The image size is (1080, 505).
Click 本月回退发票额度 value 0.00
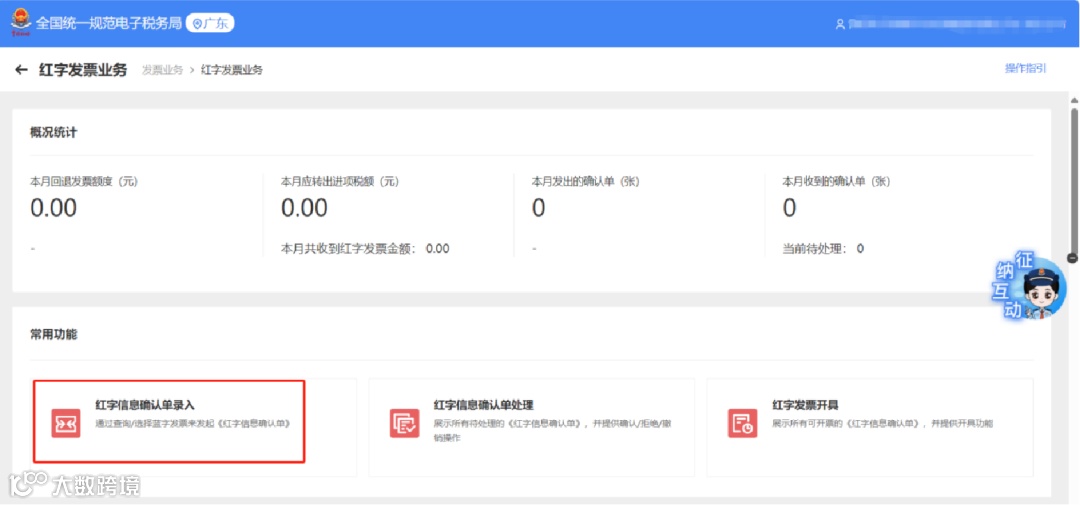click(54, 207)
